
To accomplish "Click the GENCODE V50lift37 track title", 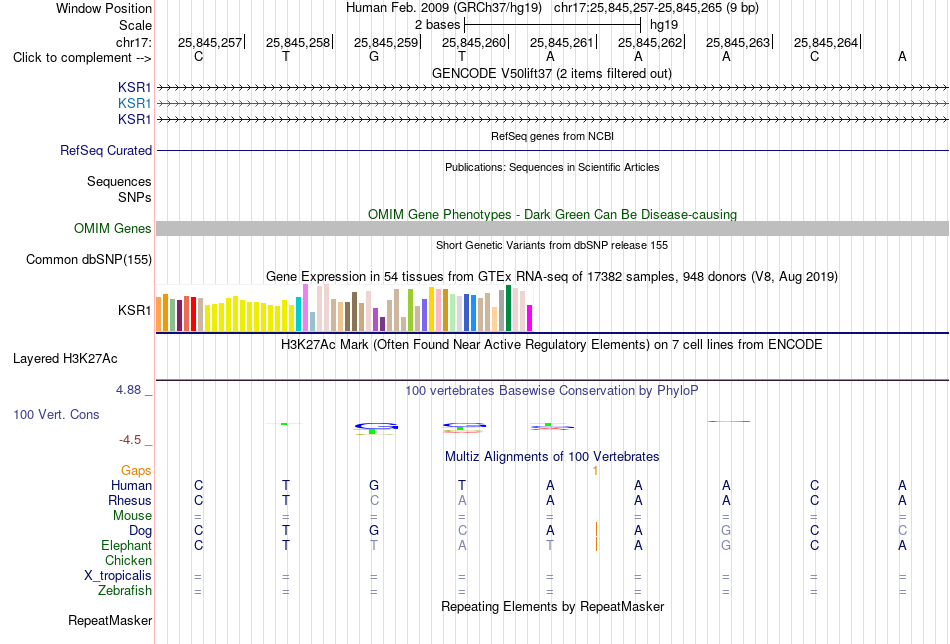I will (552, 73).
